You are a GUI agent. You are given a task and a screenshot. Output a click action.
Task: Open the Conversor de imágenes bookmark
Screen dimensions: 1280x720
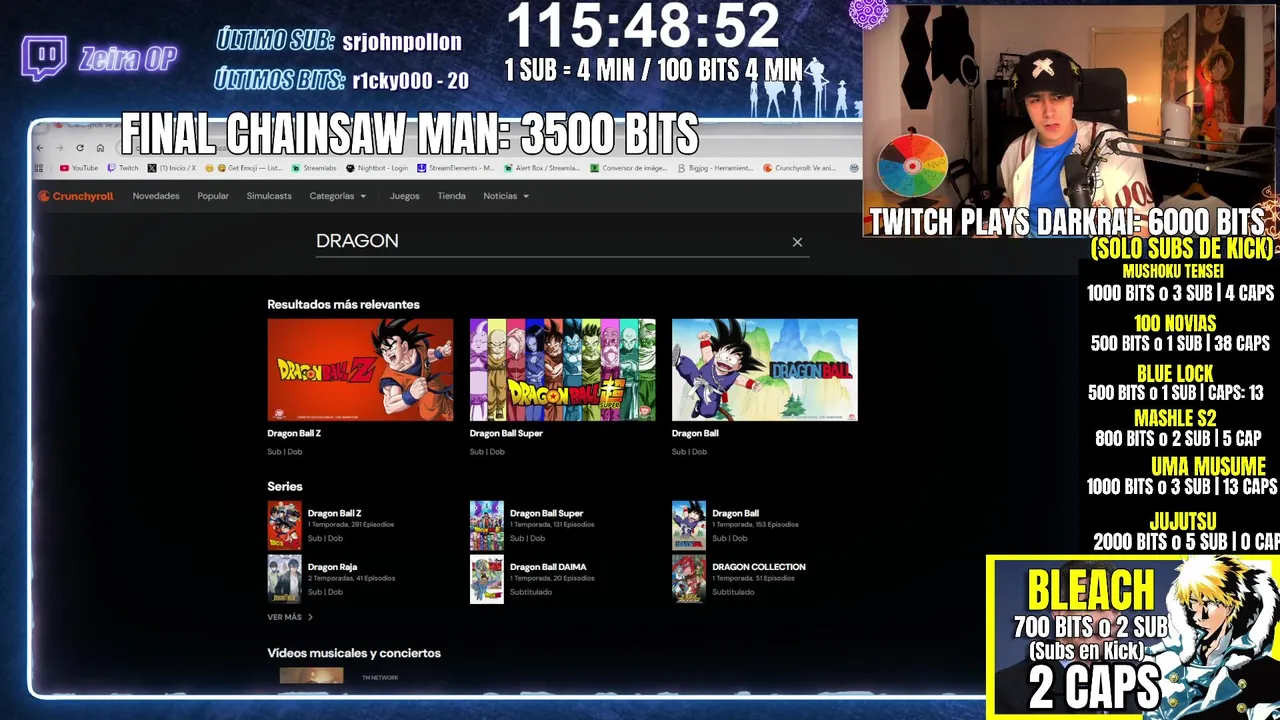[x=629, y=168]
